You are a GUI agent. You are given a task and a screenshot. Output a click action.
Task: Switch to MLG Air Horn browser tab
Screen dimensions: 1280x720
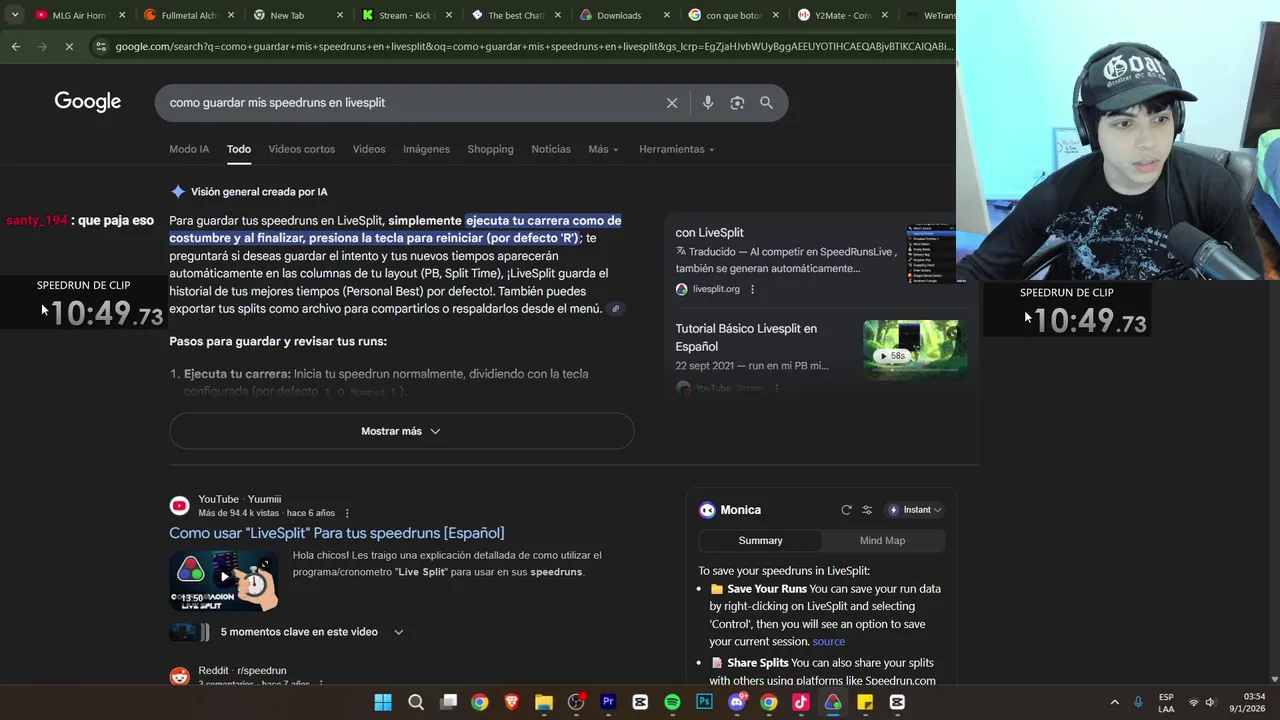[x=80, y=15]
